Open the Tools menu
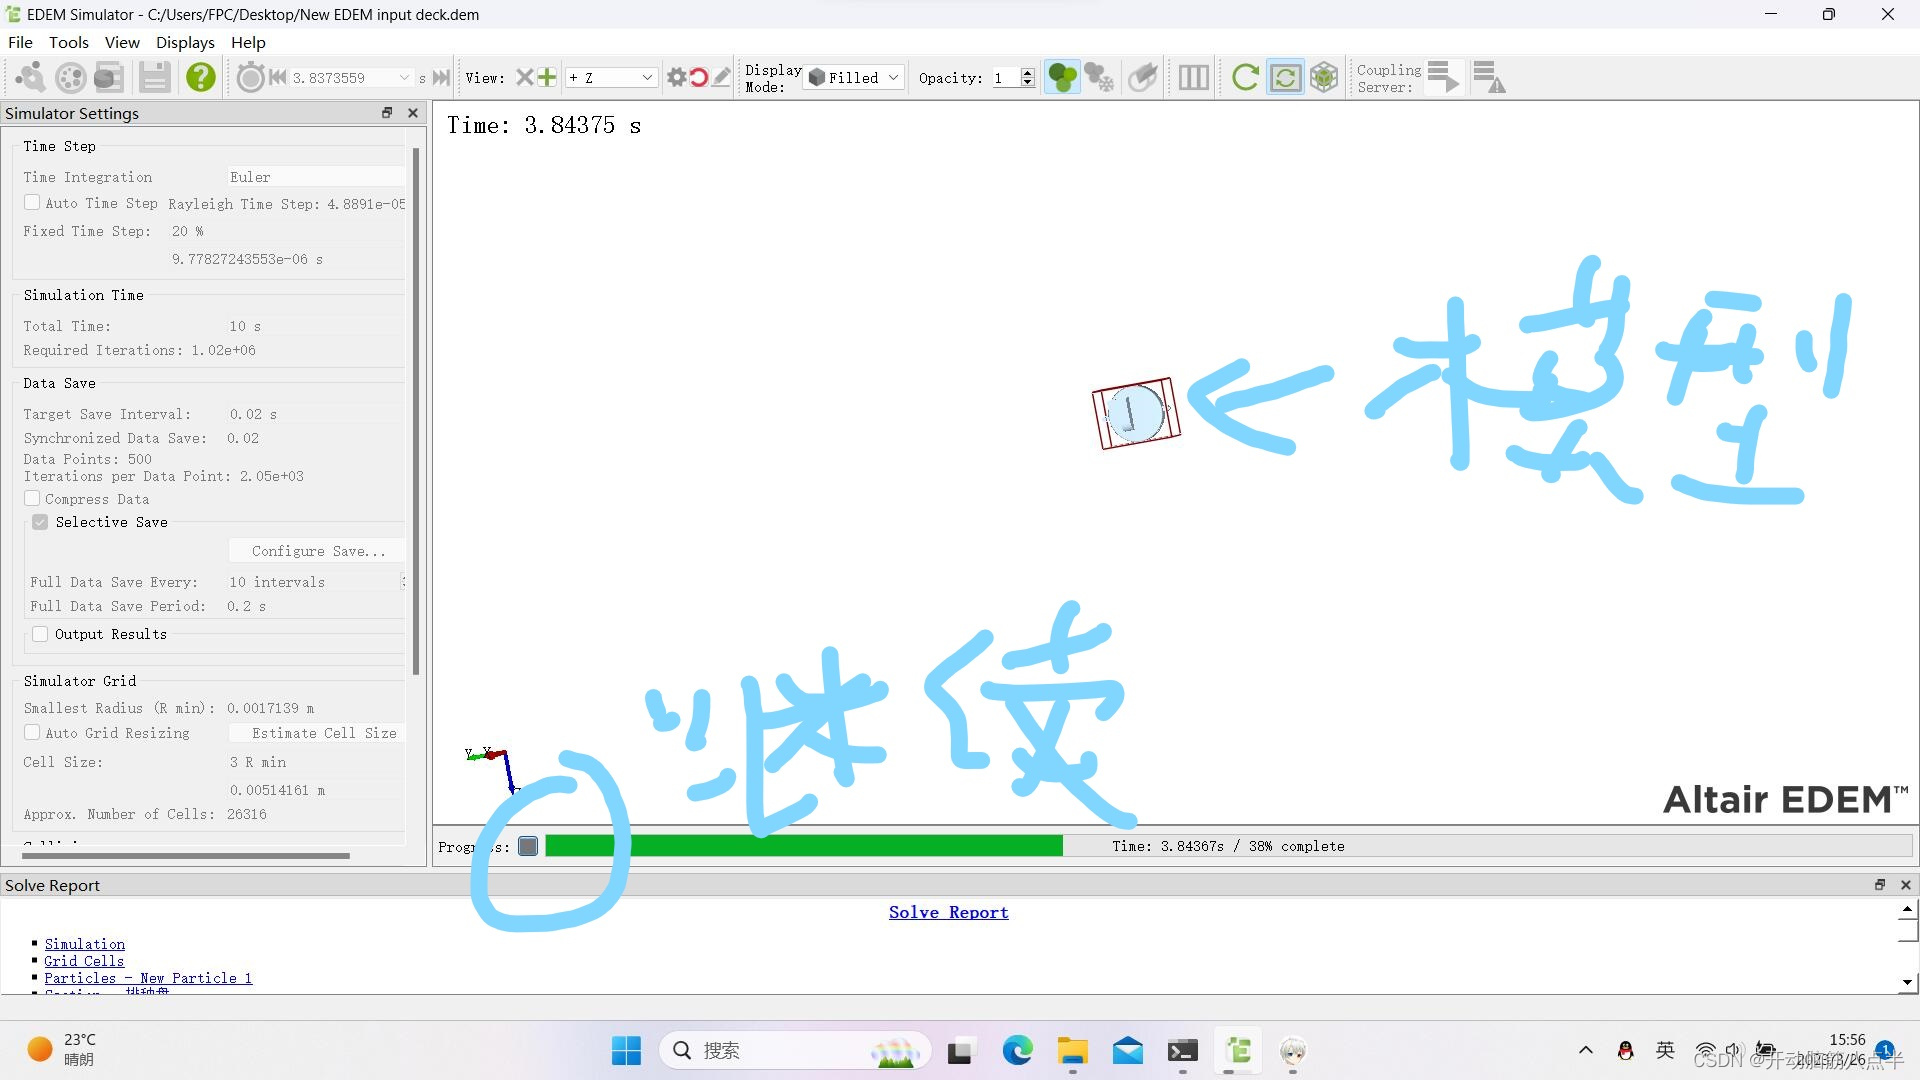This screenshot has width=1920, height=1080. (68, 42)
